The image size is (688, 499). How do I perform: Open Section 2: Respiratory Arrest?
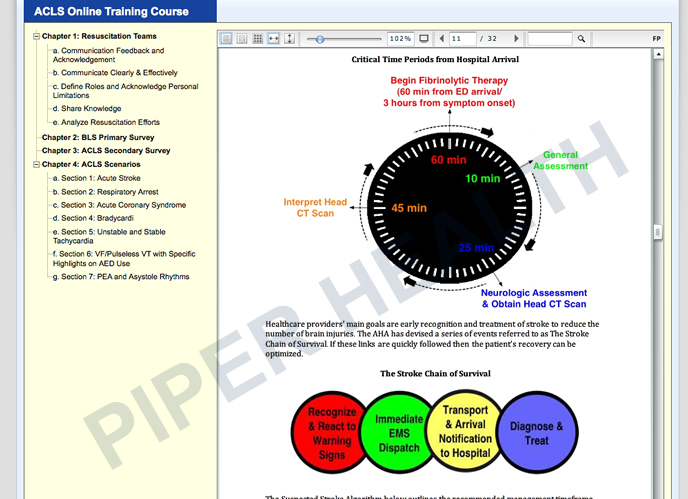point(105,192)
